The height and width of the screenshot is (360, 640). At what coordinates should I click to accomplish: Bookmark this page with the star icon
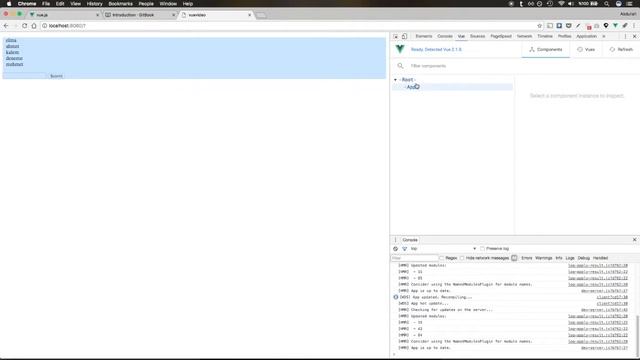point(539,26)
